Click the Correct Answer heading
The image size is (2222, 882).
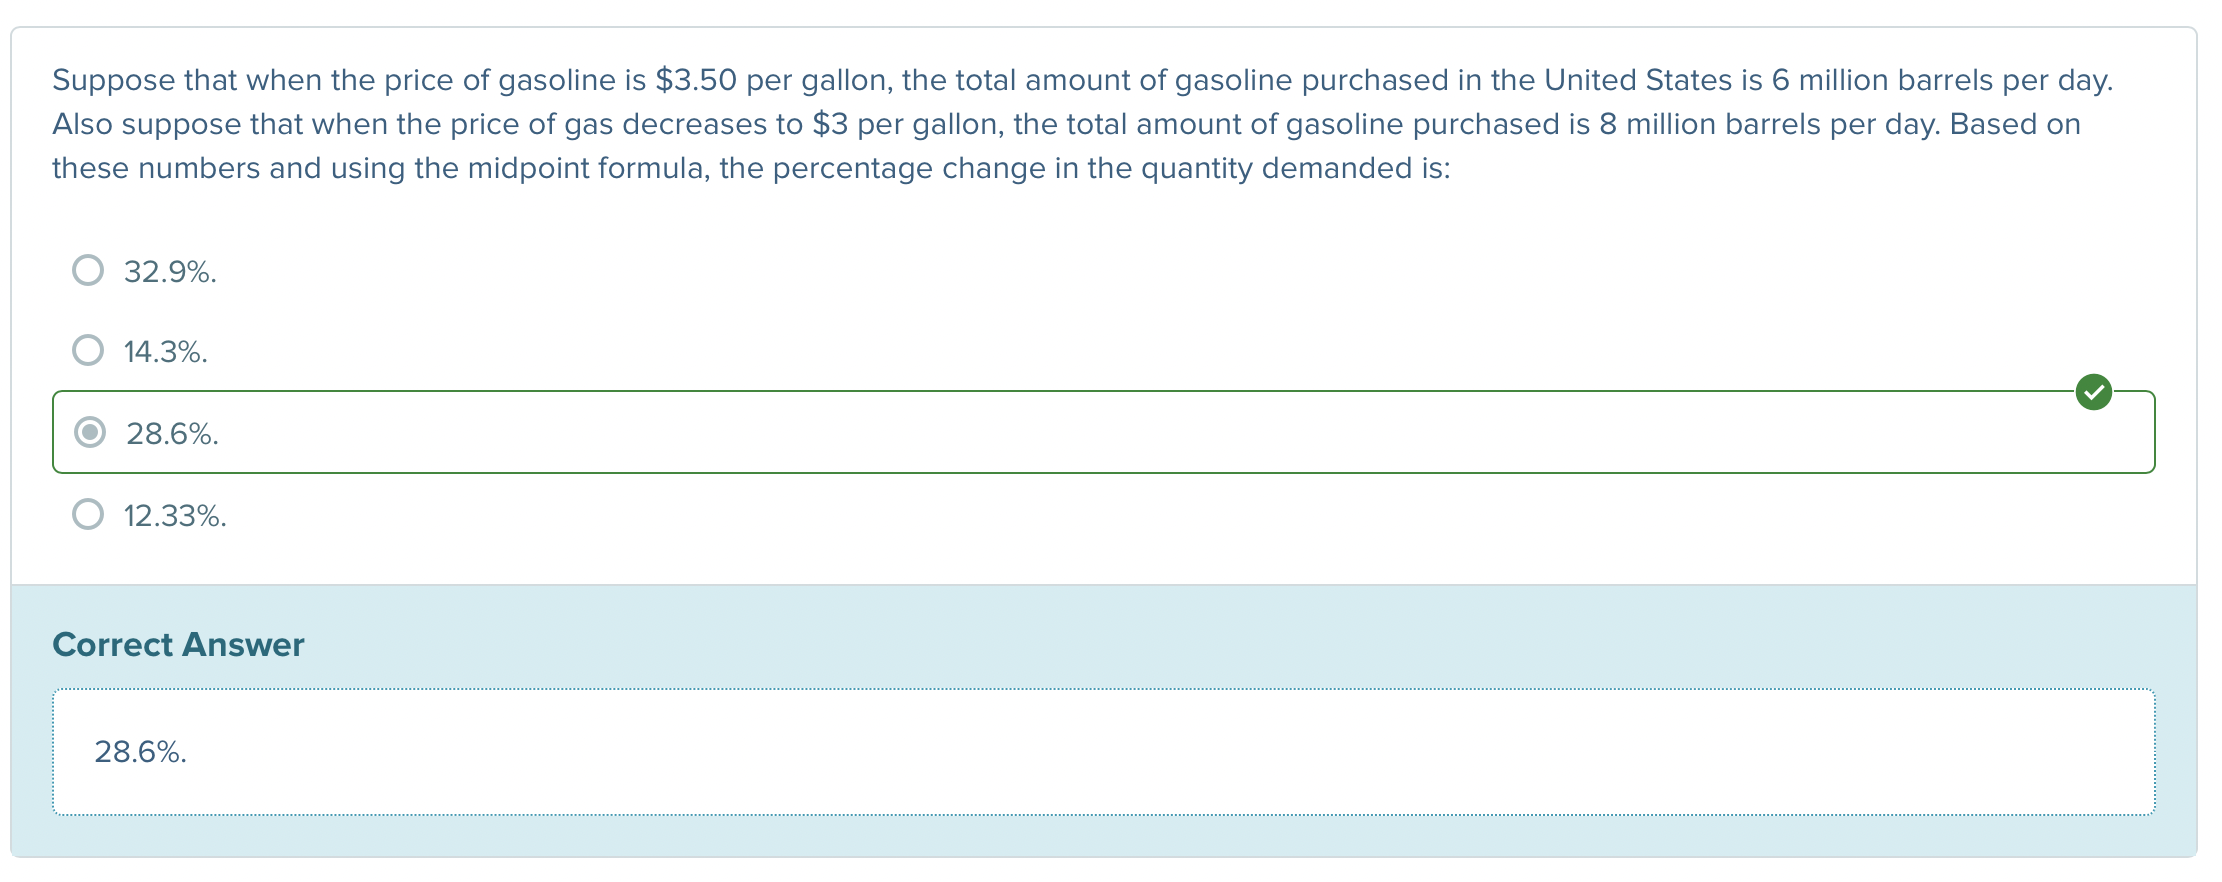(x=178, y=645)
